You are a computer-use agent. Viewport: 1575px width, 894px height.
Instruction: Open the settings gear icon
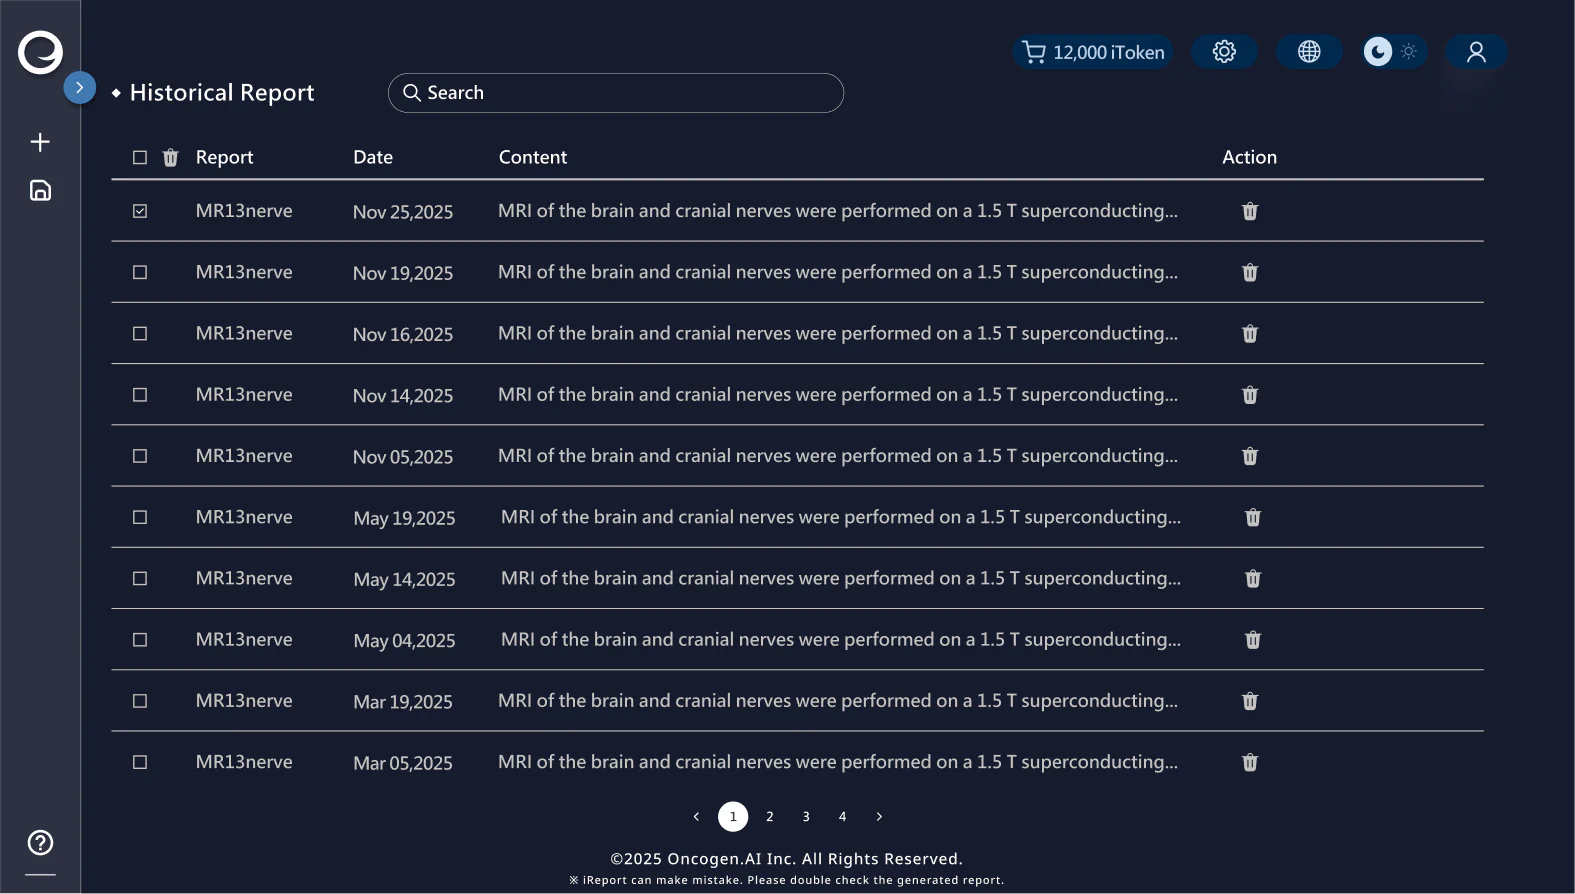pyautogui.click(x=1224, y=52)
